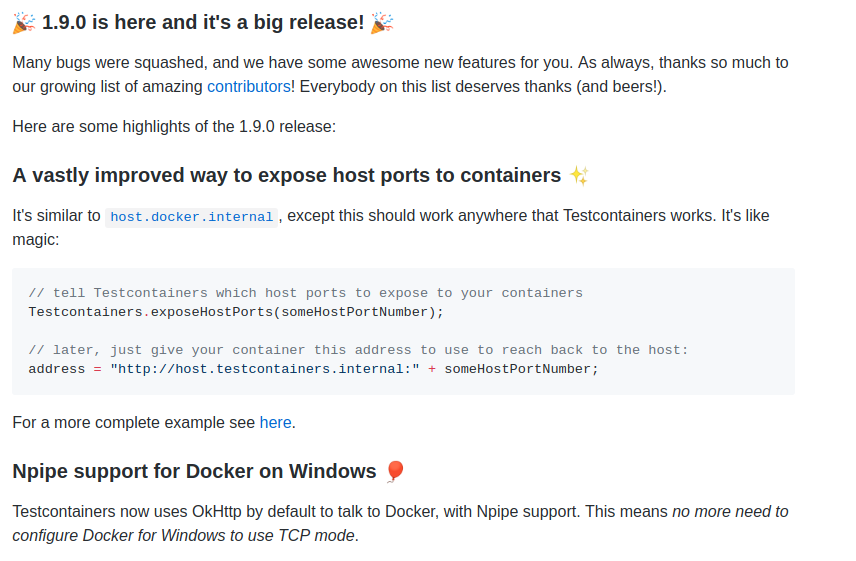Click the party popper emoji after 'big release!'
856x561 pixels.
[x=382, y=23]
